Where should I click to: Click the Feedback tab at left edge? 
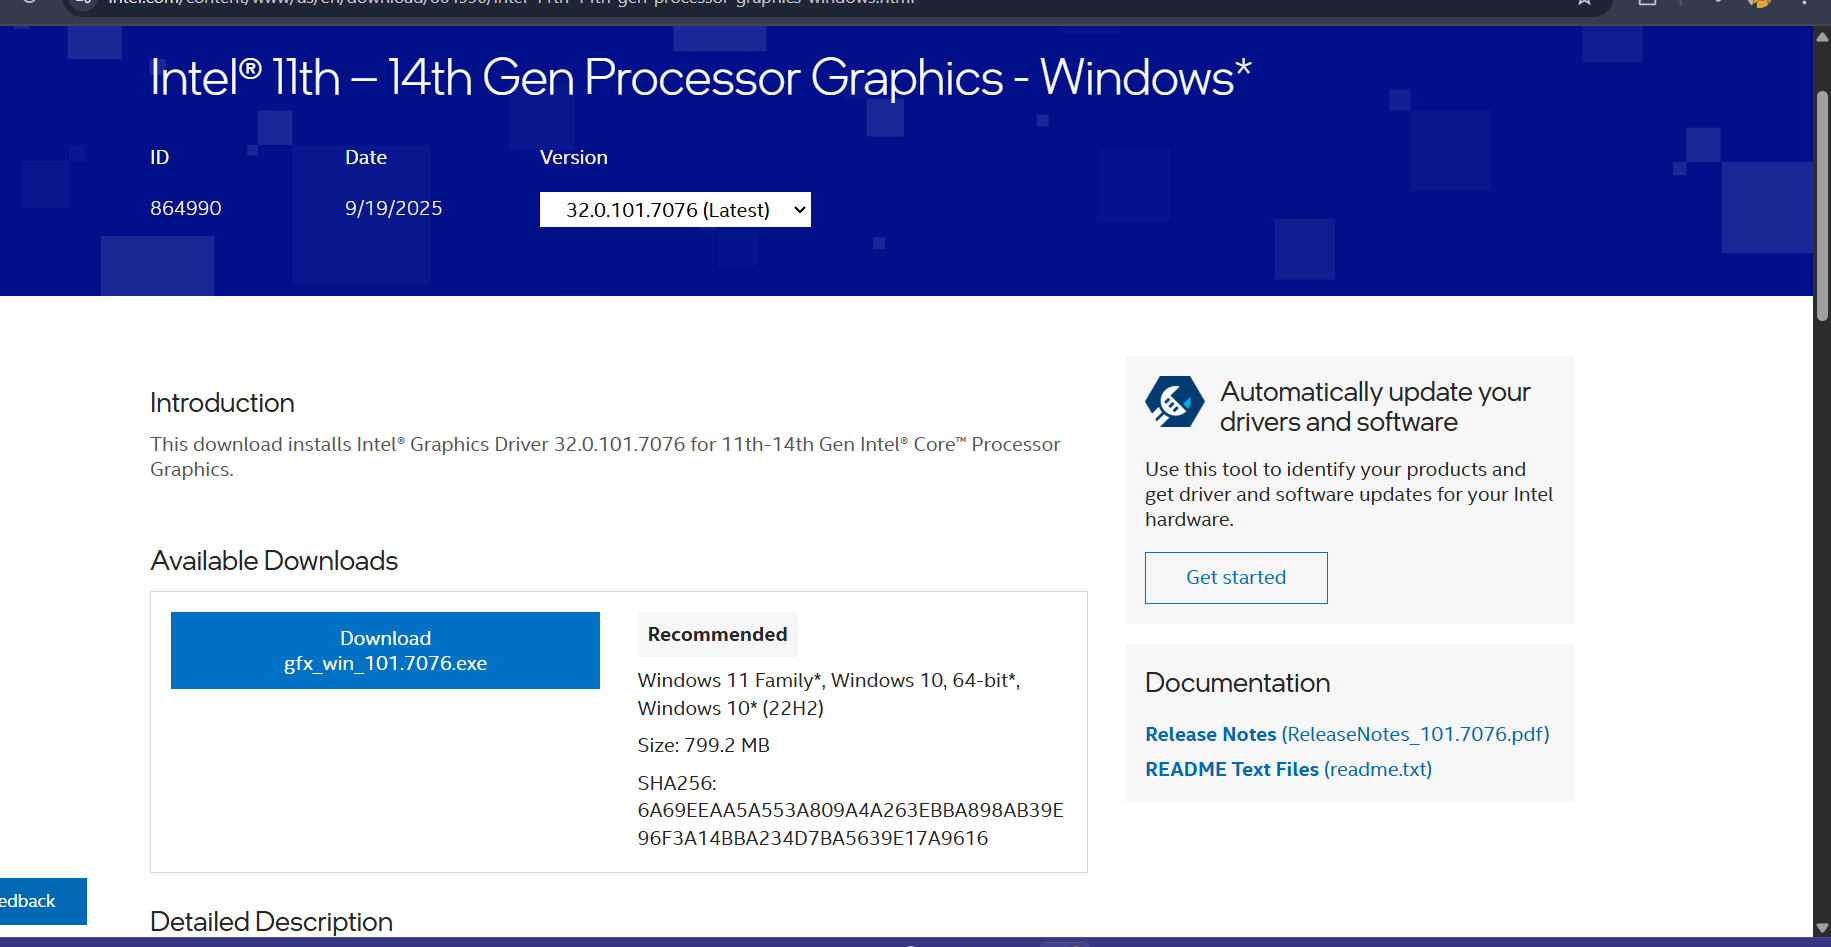38,901
